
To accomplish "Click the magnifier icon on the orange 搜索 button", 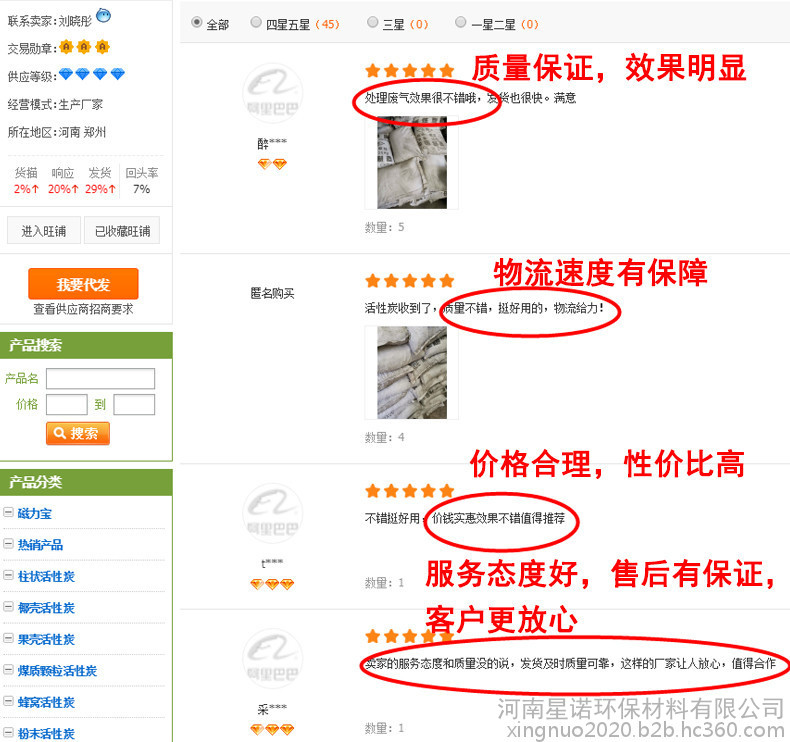I will pos(59,433).
